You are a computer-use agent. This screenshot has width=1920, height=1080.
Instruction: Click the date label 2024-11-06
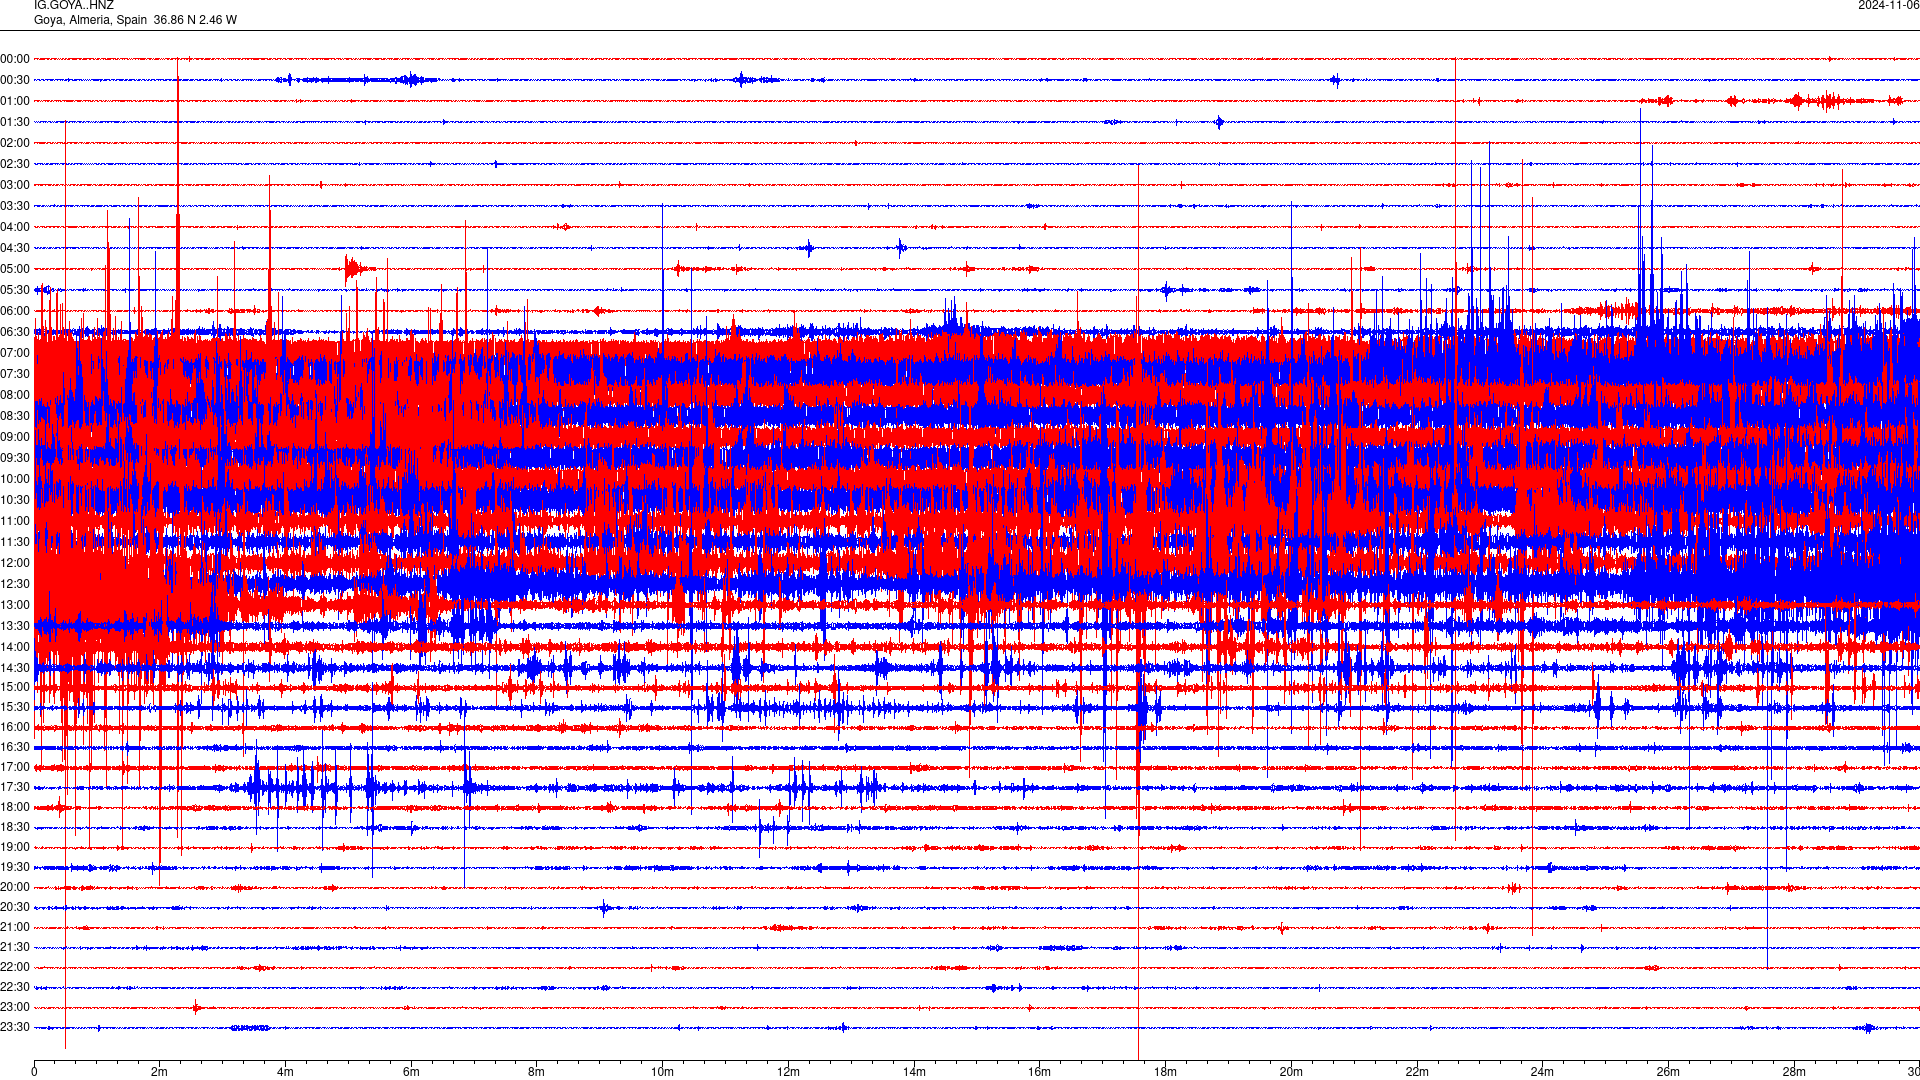pos(1888,5)
